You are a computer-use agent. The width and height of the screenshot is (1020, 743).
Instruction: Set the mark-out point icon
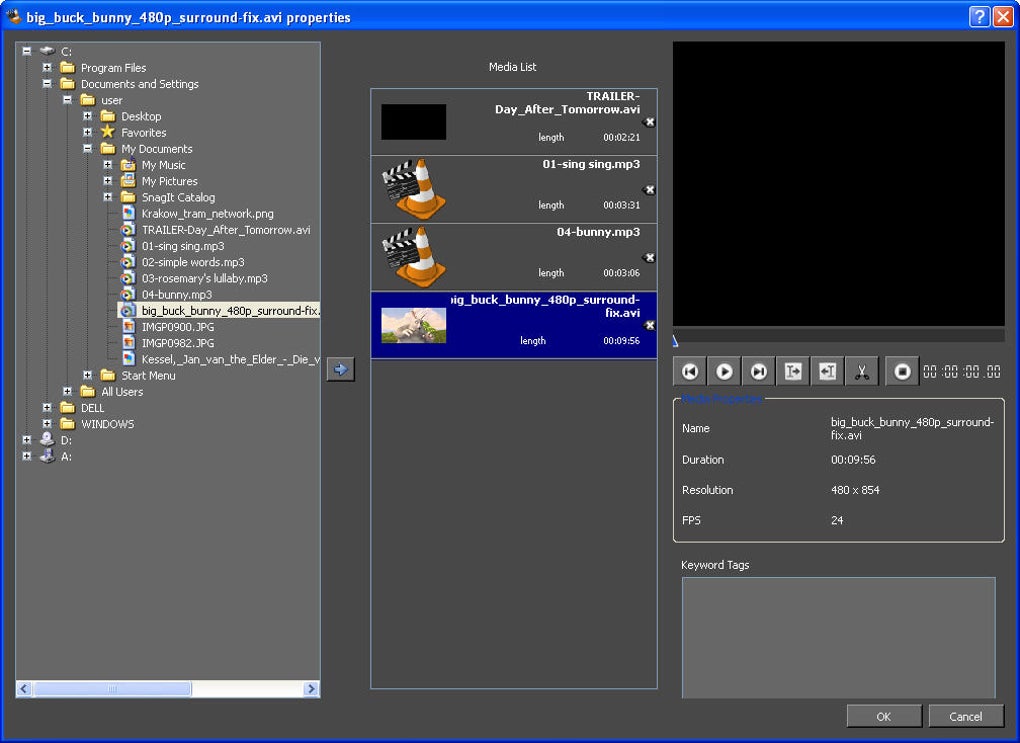827,372
